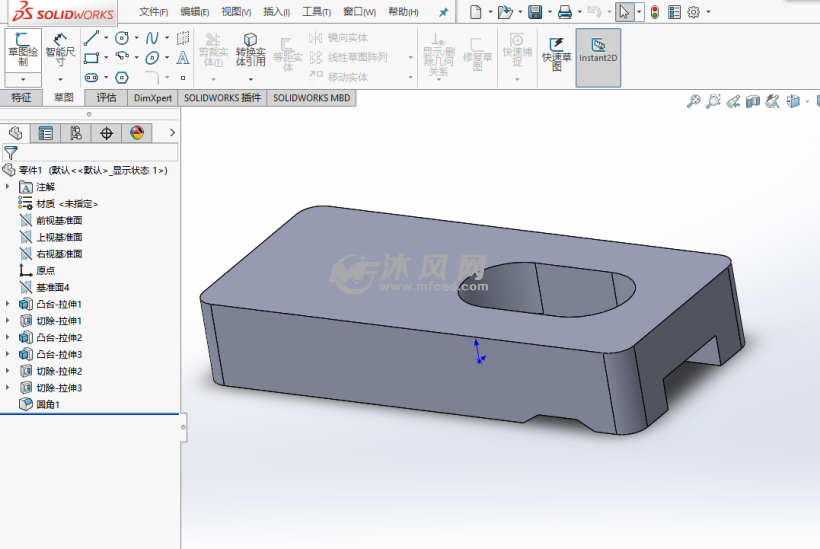Open the DisplayManager color-ball tab
This screenshot has width=820, height=549.
(x=137, y=133)
